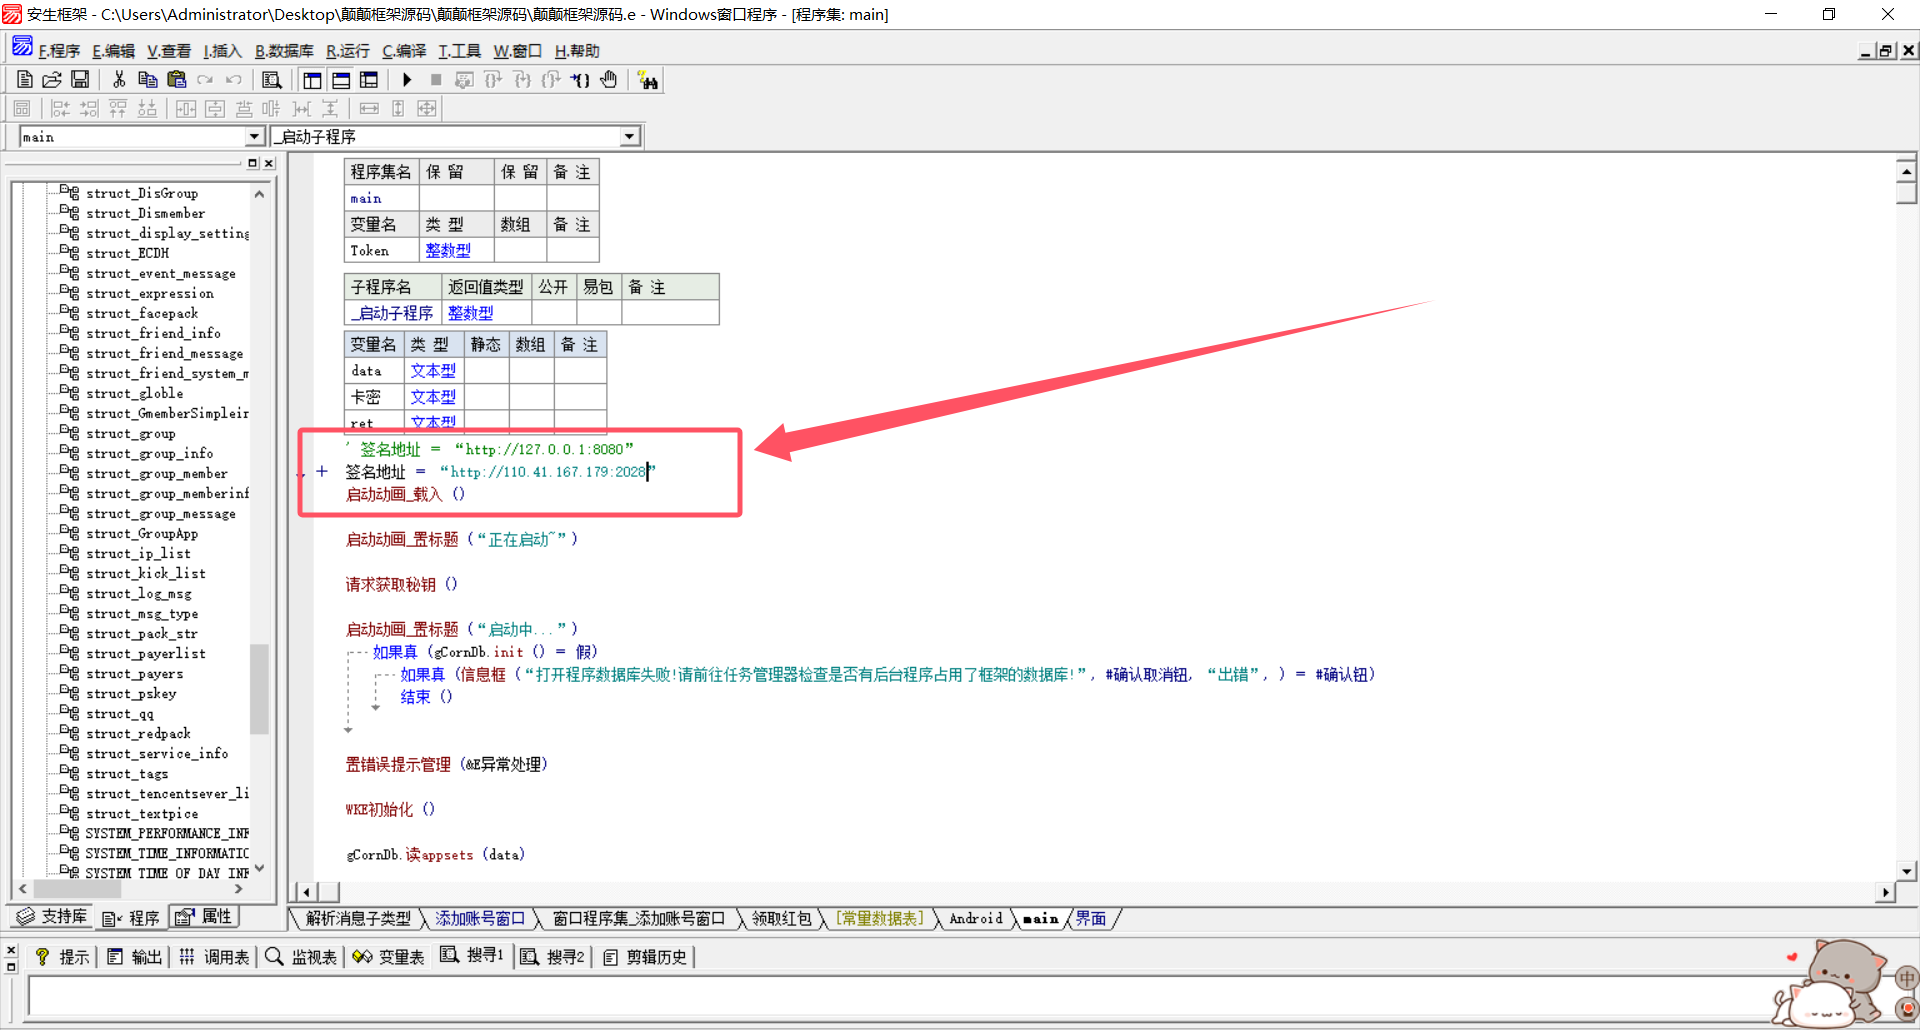
Task: Toggle the bottom status panel layout button
Action: (x=341, y=80)
